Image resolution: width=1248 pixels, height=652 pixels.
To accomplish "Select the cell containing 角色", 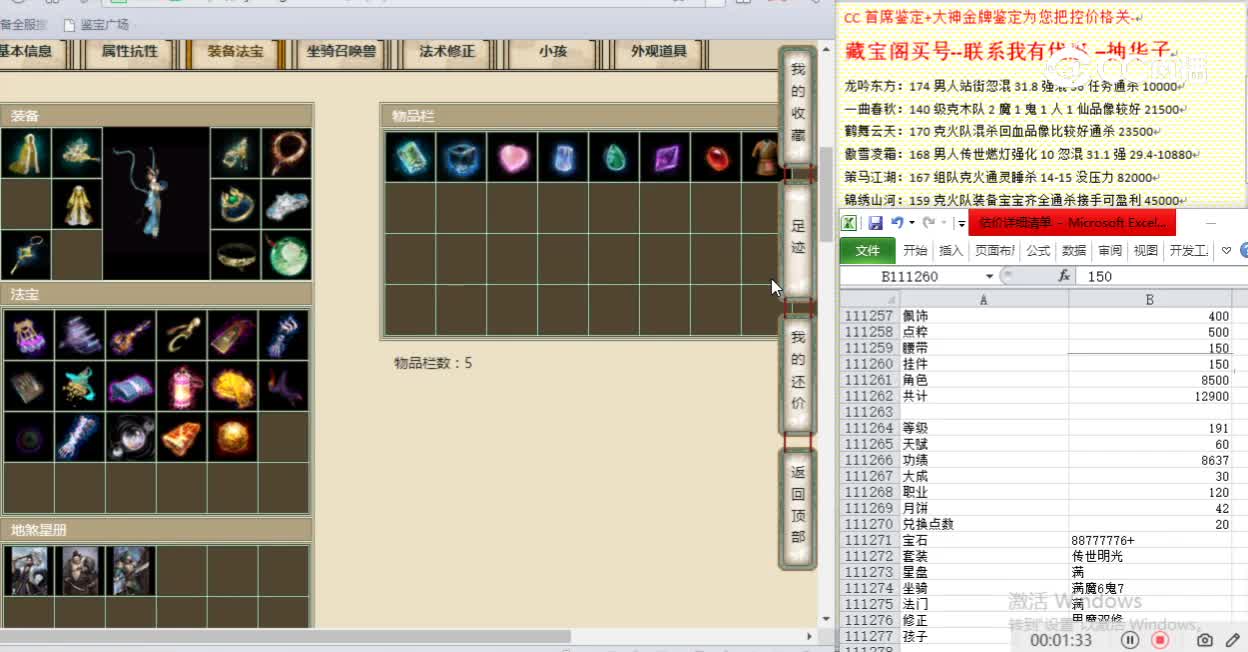I will pos(984,380).
